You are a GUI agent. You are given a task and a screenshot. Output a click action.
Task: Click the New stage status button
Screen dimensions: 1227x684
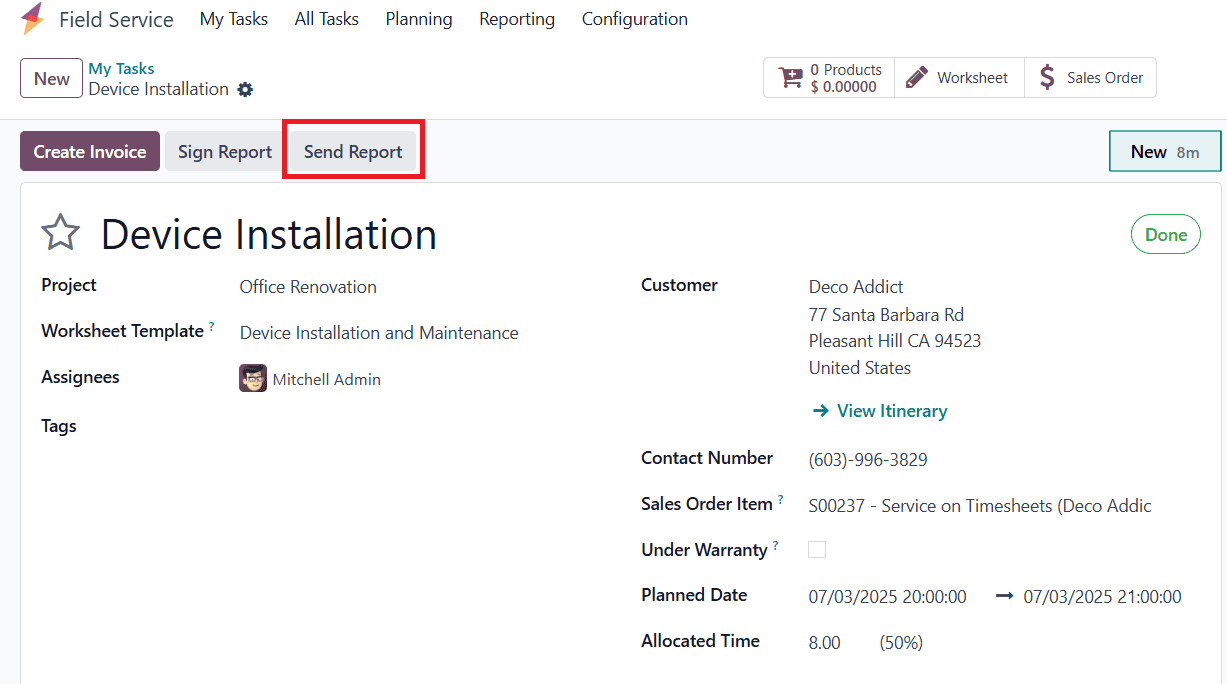point(1165,152)
